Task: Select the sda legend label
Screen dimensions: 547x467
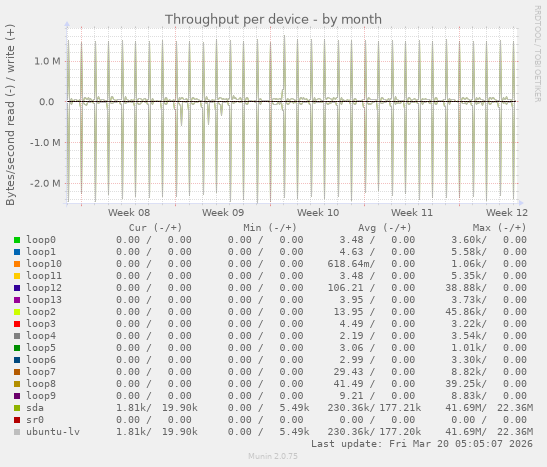Action: tap(35, 408)
